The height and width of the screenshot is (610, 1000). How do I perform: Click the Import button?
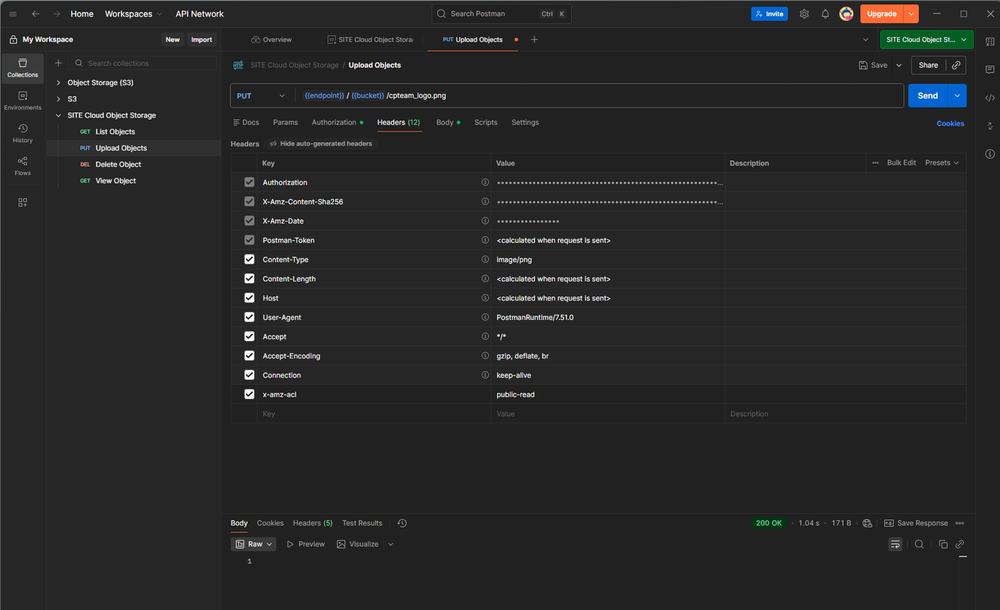(x=202, y=40)
